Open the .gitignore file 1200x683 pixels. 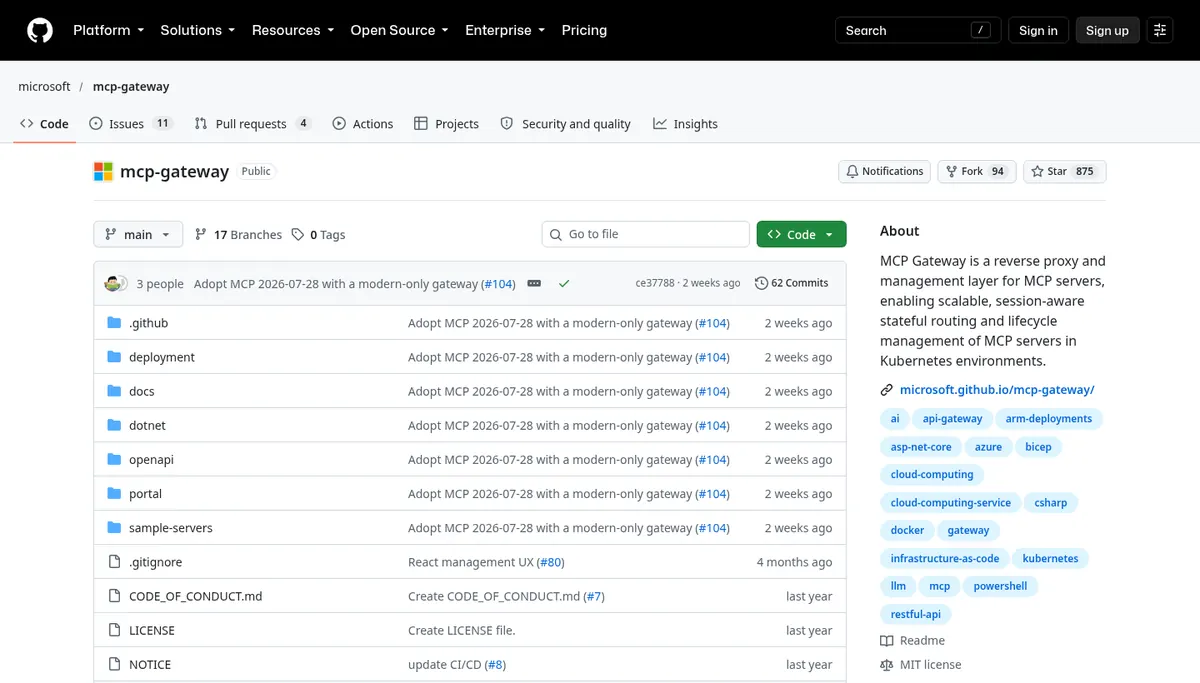[x=155, y=562]
